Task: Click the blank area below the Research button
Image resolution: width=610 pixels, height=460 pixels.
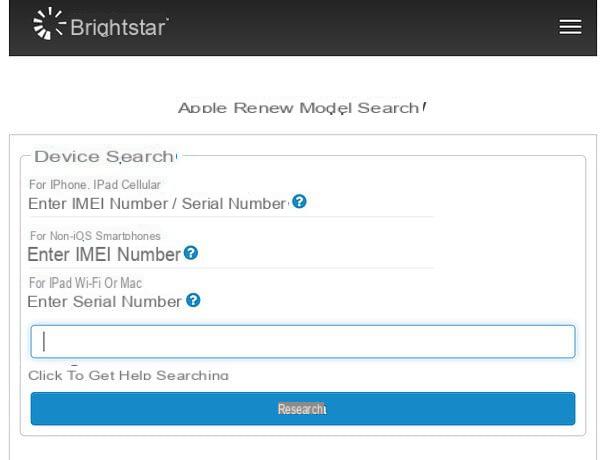Action: coord(303,448)
